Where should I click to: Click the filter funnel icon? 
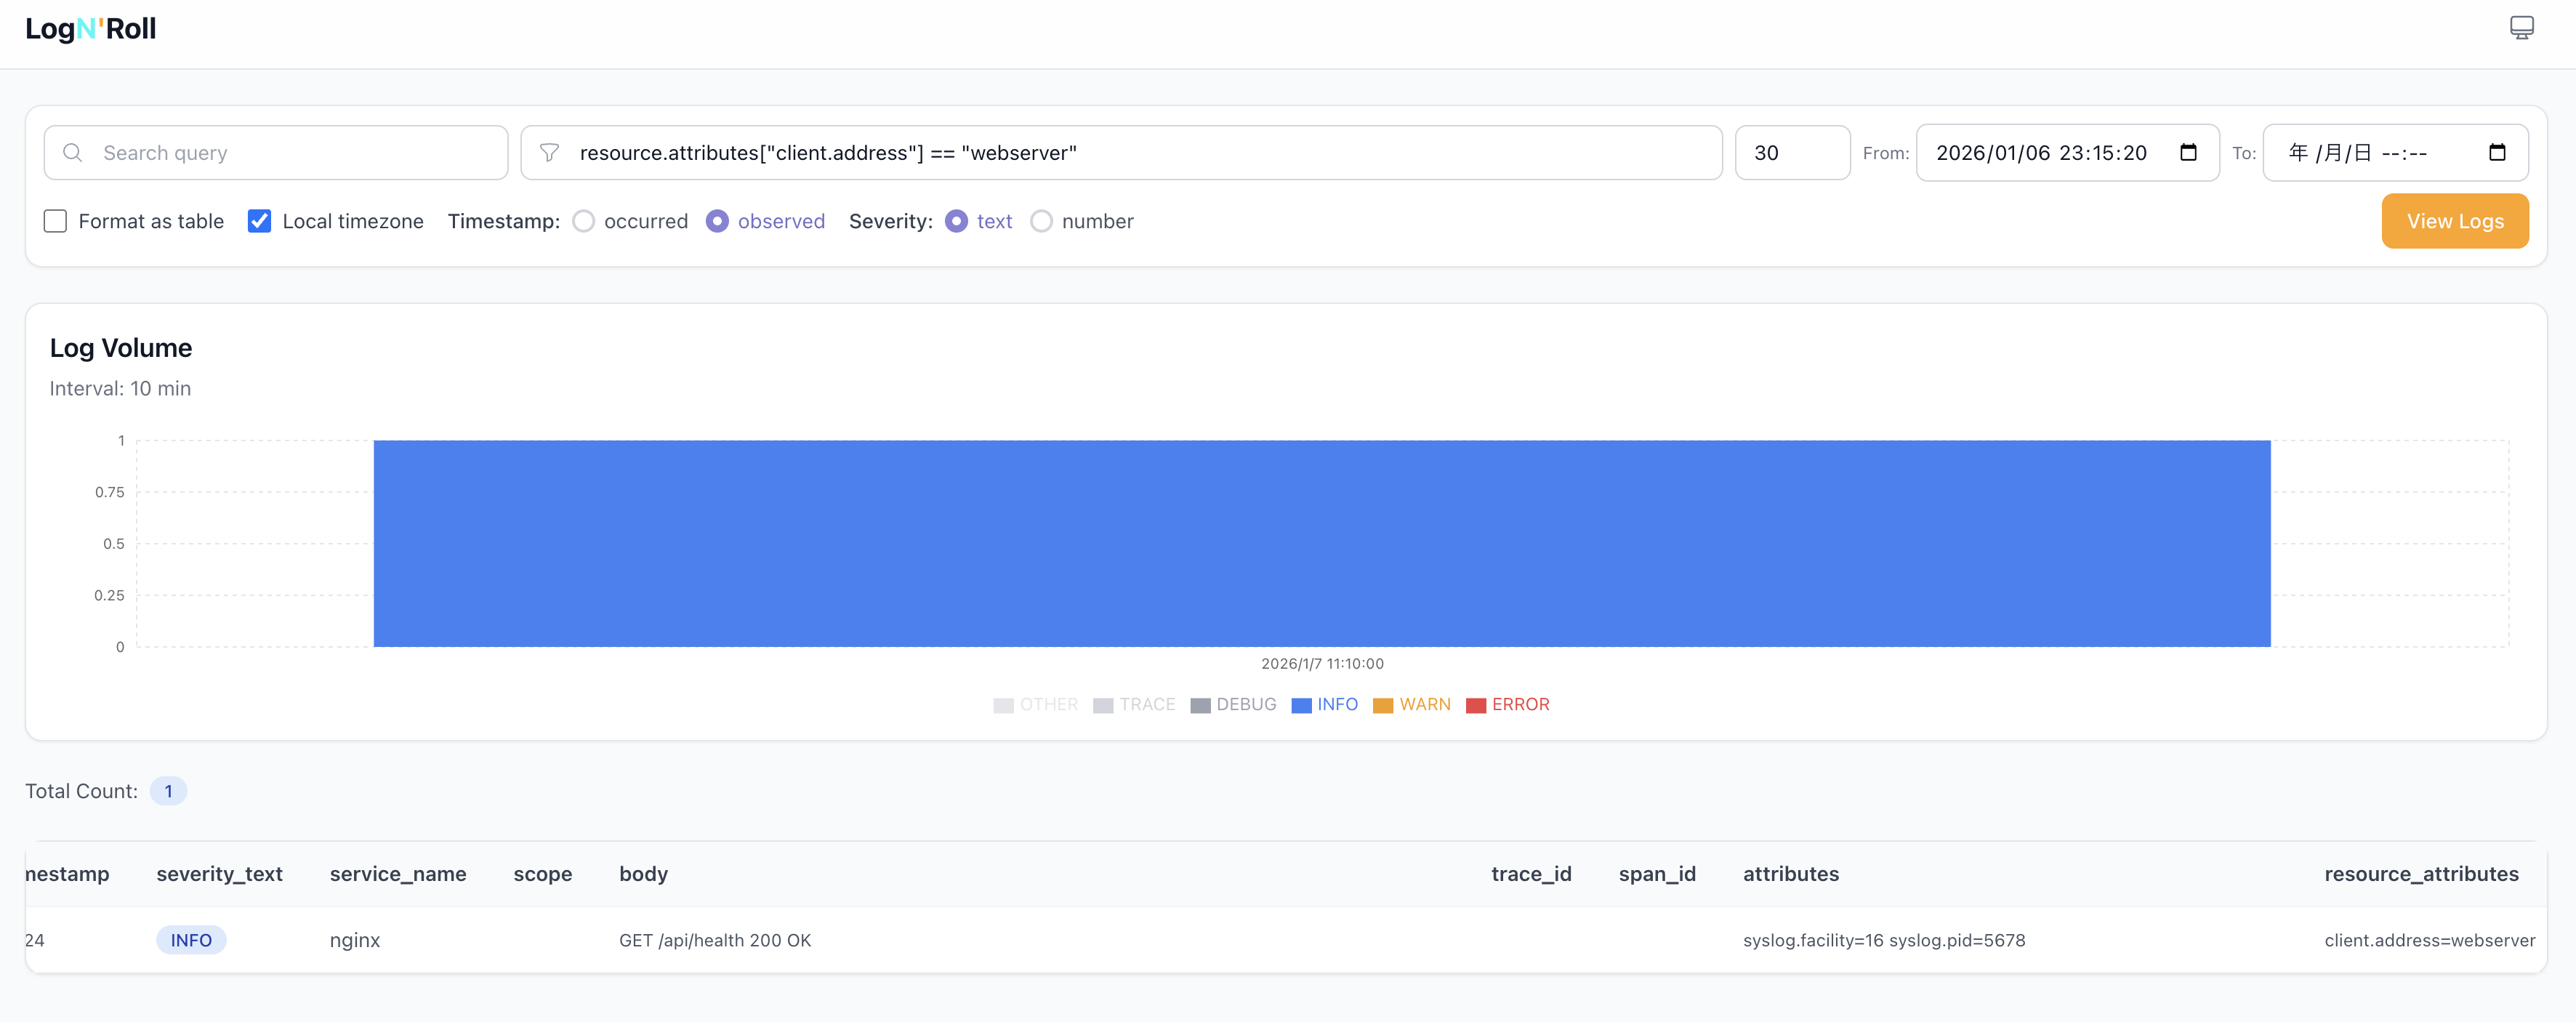[x=549, y=153]
